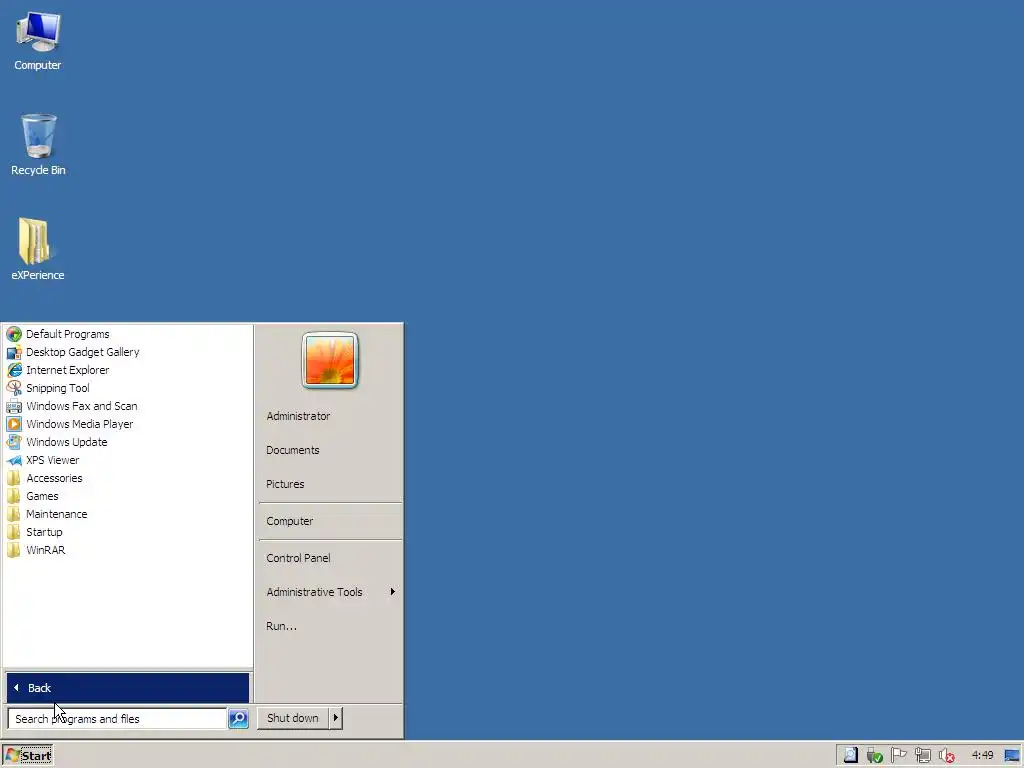
Task: Open the Computer desktop icon
Action: pos(38,40)
